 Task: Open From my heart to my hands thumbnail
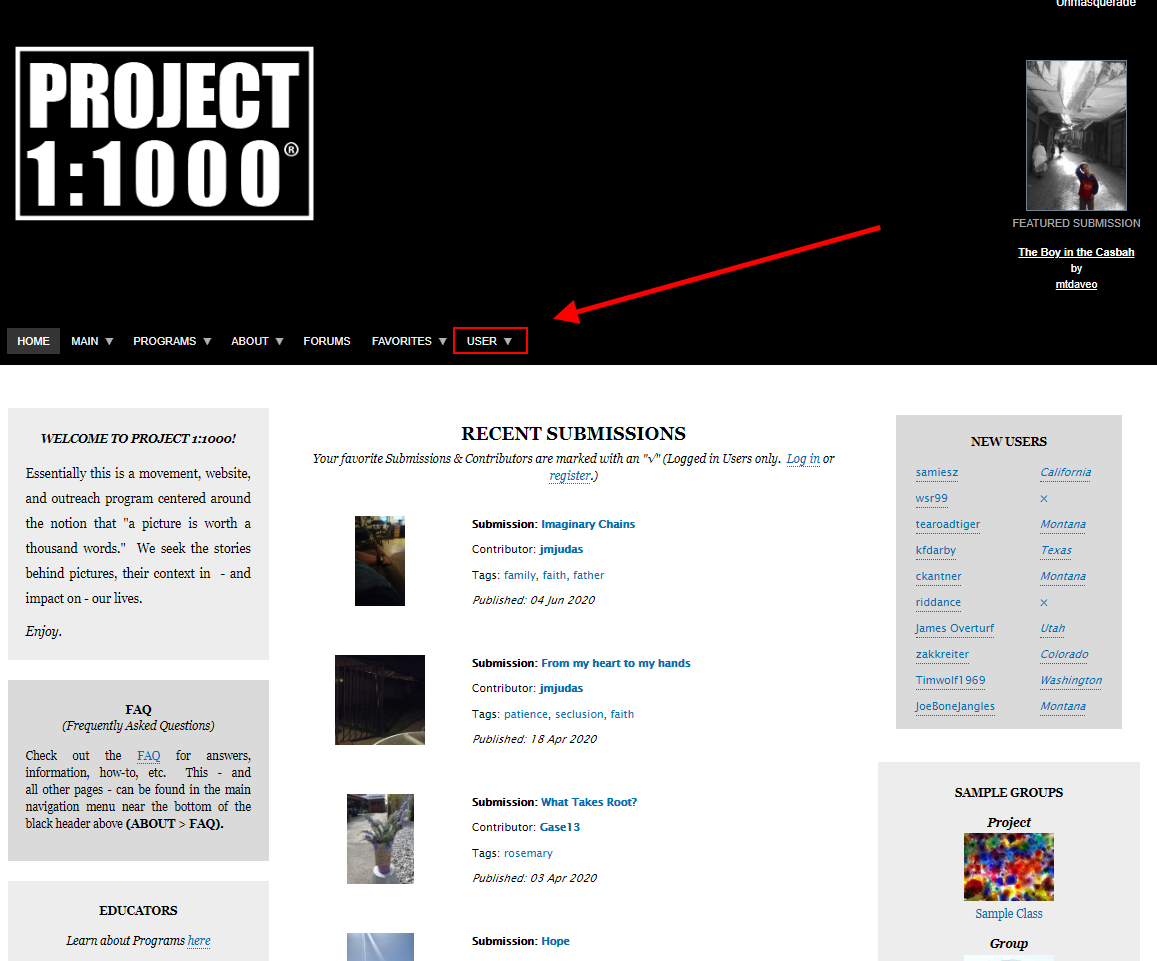(380, 700)
